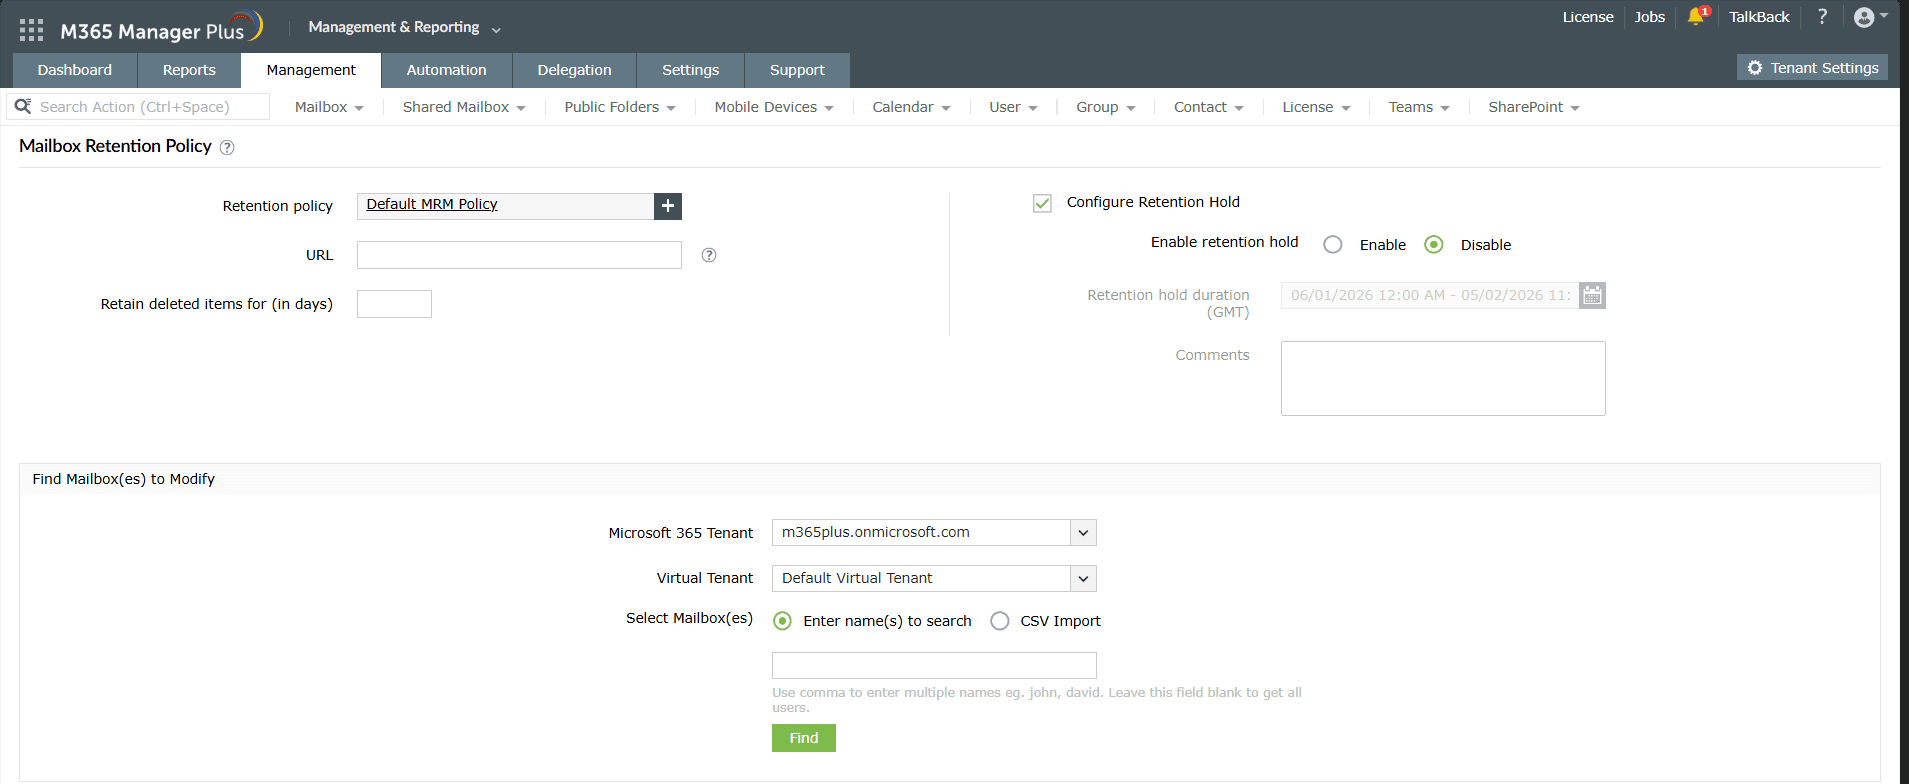The width and height of the screenshot is (1909, 784).
Task: Click the help icon next to URL field
Action: pos(709,255)
